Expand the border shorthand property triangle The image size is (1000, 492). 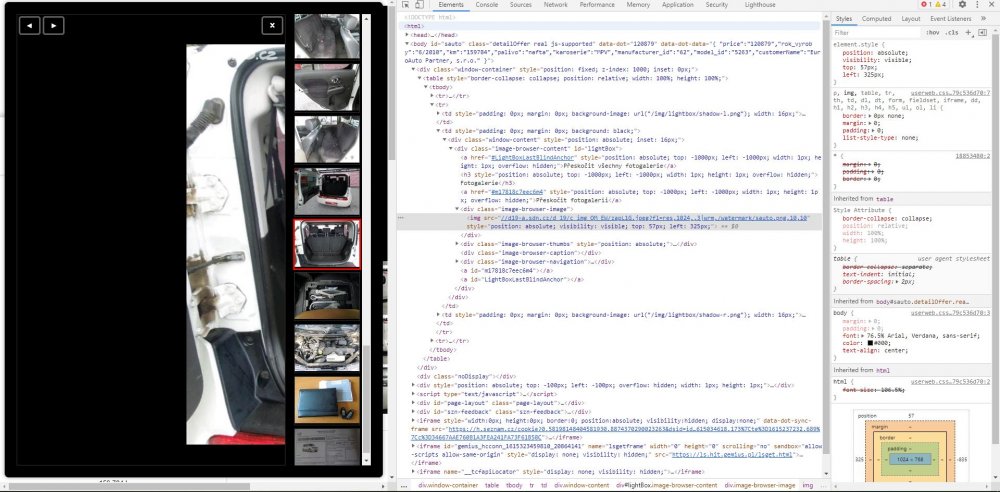click(x=871, y=116)
